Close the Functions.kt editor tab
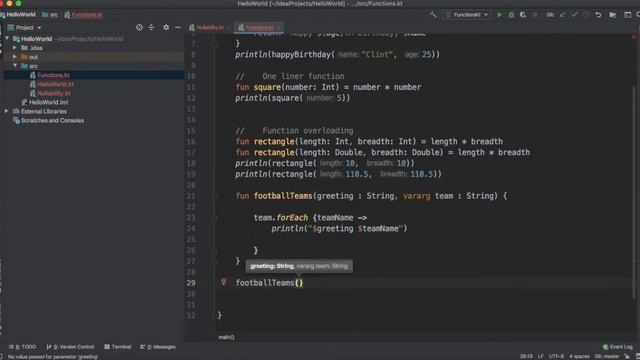Viewport: 640px width, 360px height. tap(279, 28)
